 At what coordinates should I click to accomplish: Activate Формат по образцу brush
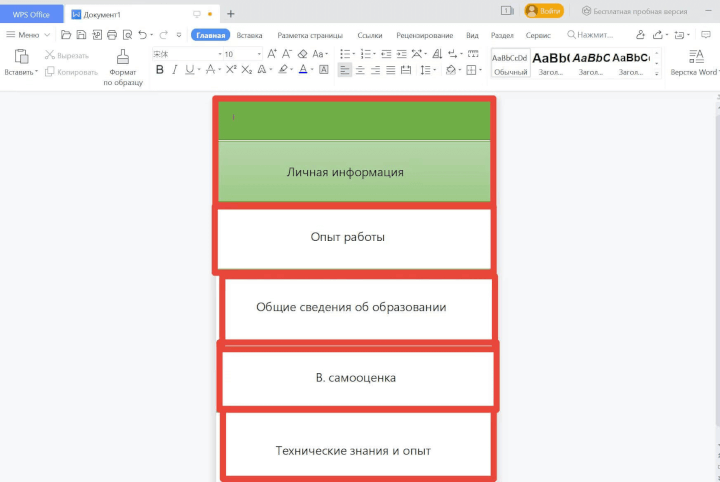[x=123, y=67]
